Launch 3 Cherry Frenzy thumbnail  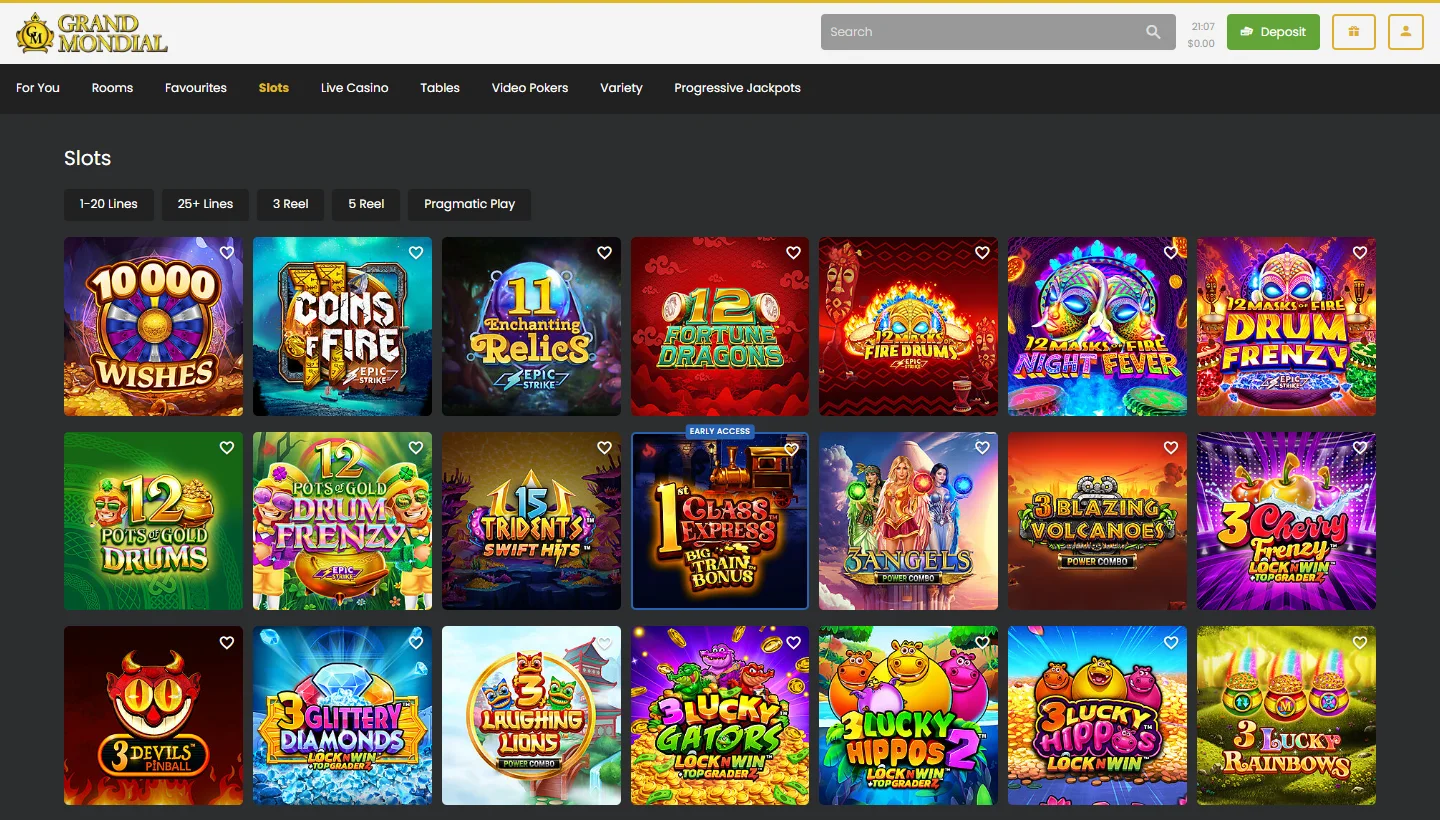tap(1286, 521)
